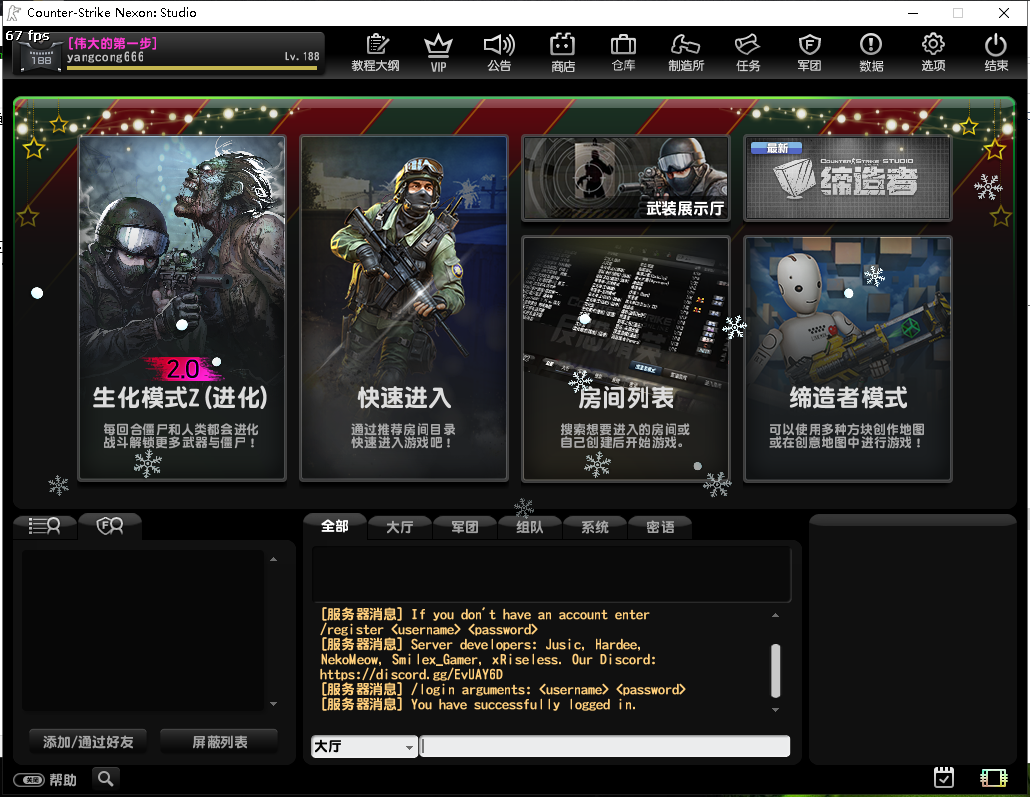Click the friends list scroll up arrow
This screenshot has width=1030, height=797.
click(273, 559)
